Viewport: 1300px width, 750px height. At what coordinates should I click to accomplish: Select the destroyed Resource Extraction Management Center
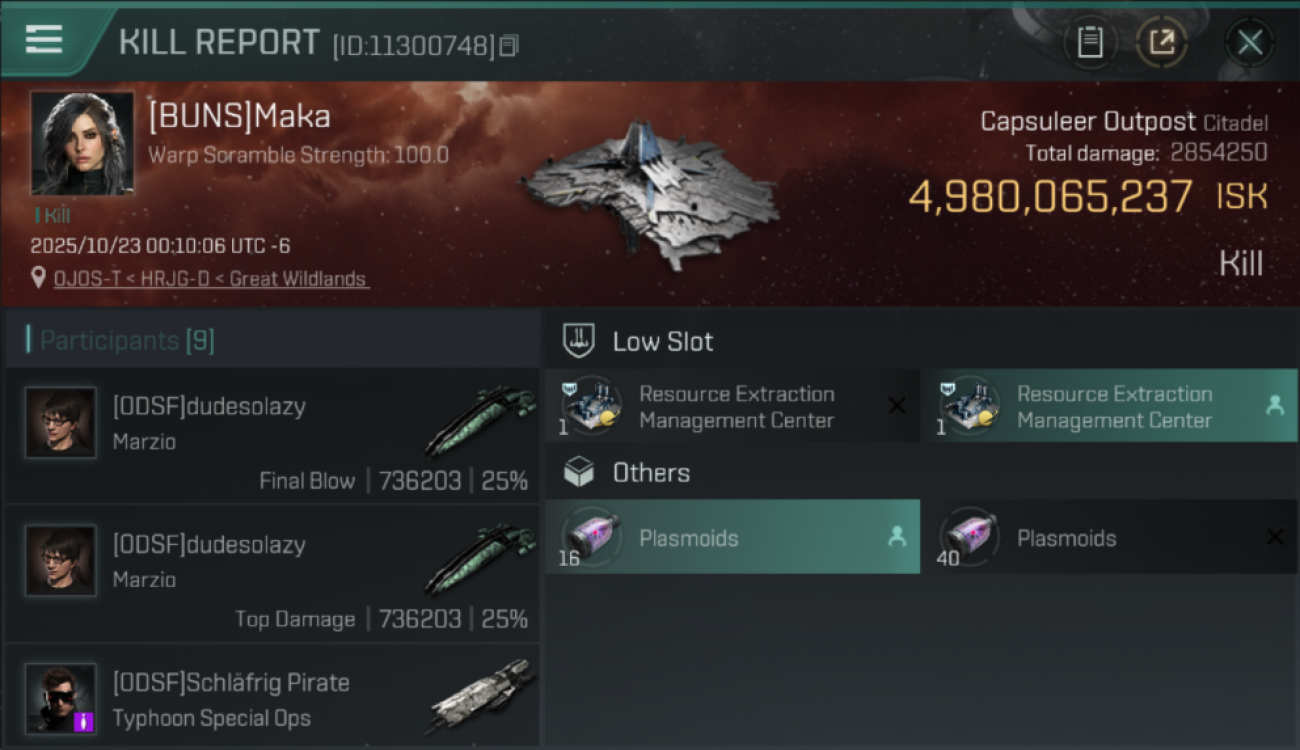pos(732,406)
